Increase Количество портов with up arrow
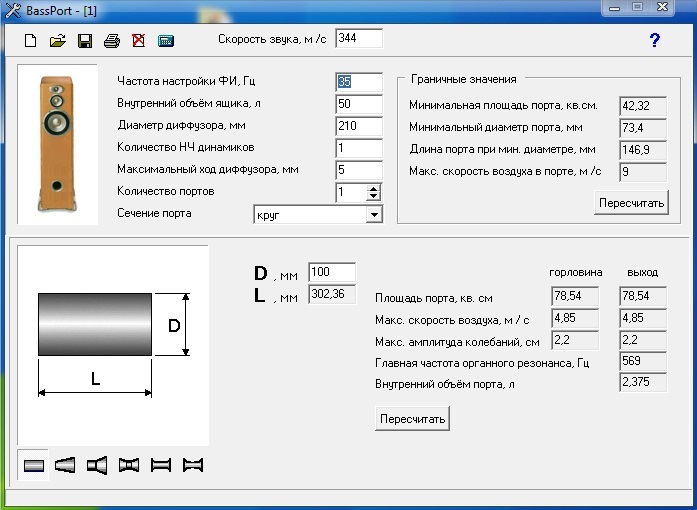The width and height of the screenshot is (697, 510). pyautogui.click(x=373, y=189)
